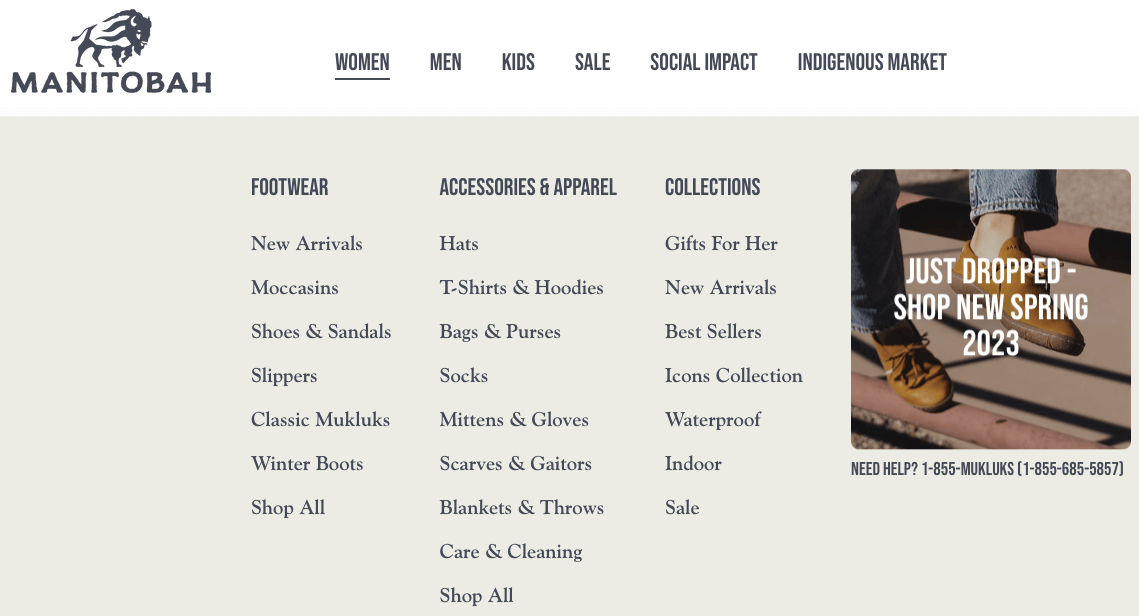Open the Hats accessories category
Image resolution: width=1139 pixels, height=616 pixels.
coord(459,243)
